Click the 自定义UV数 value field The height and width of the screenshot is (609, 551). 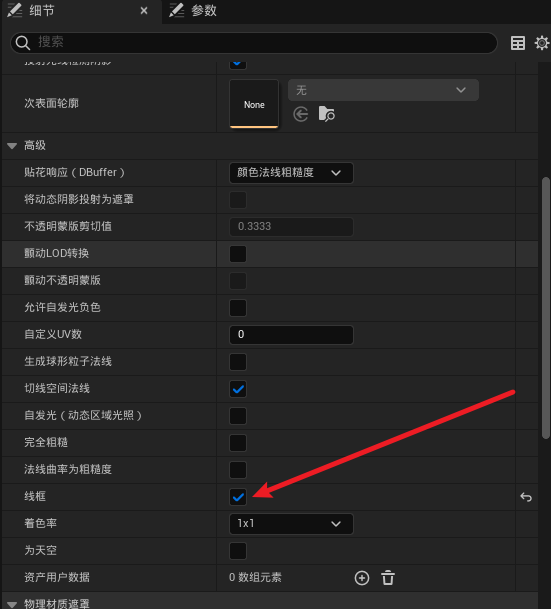click(291, 335)
